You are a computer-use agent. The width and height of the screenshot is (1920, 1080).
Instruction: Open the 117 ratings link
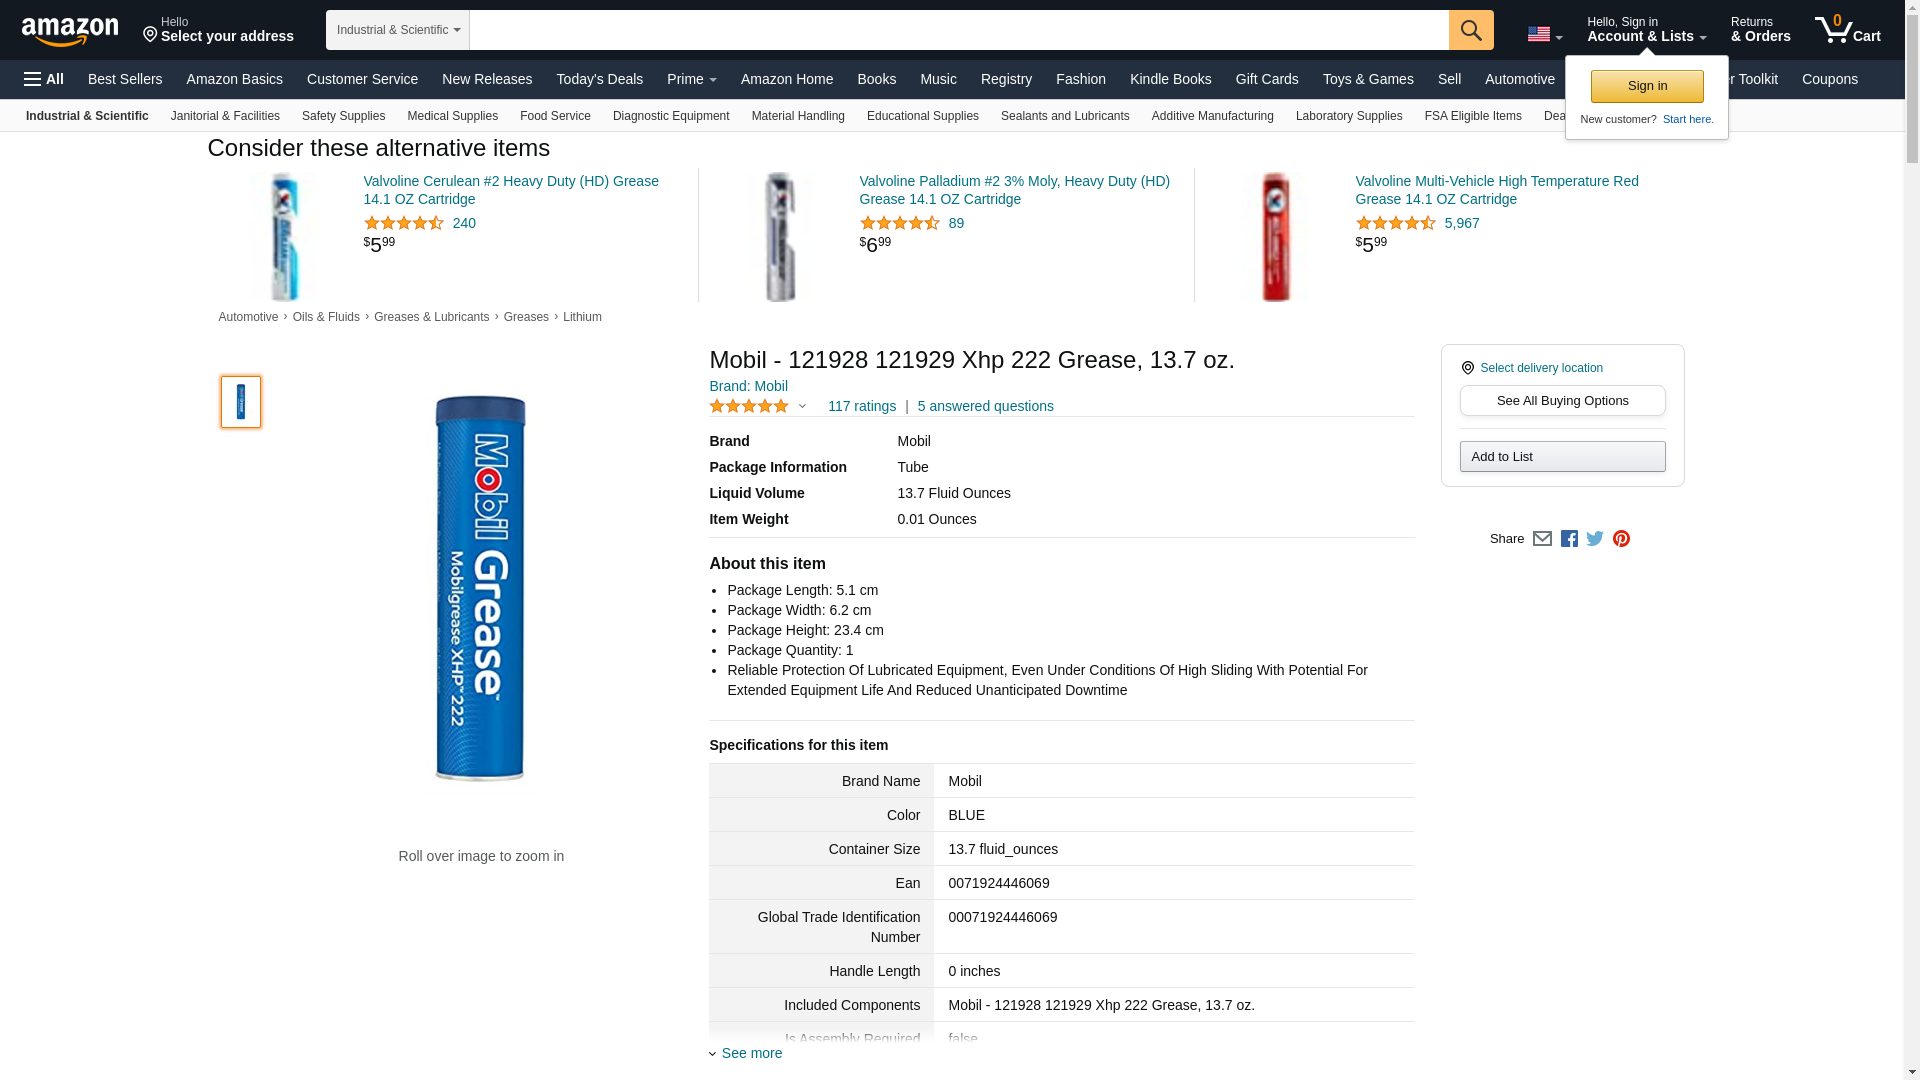pos(861,406)
